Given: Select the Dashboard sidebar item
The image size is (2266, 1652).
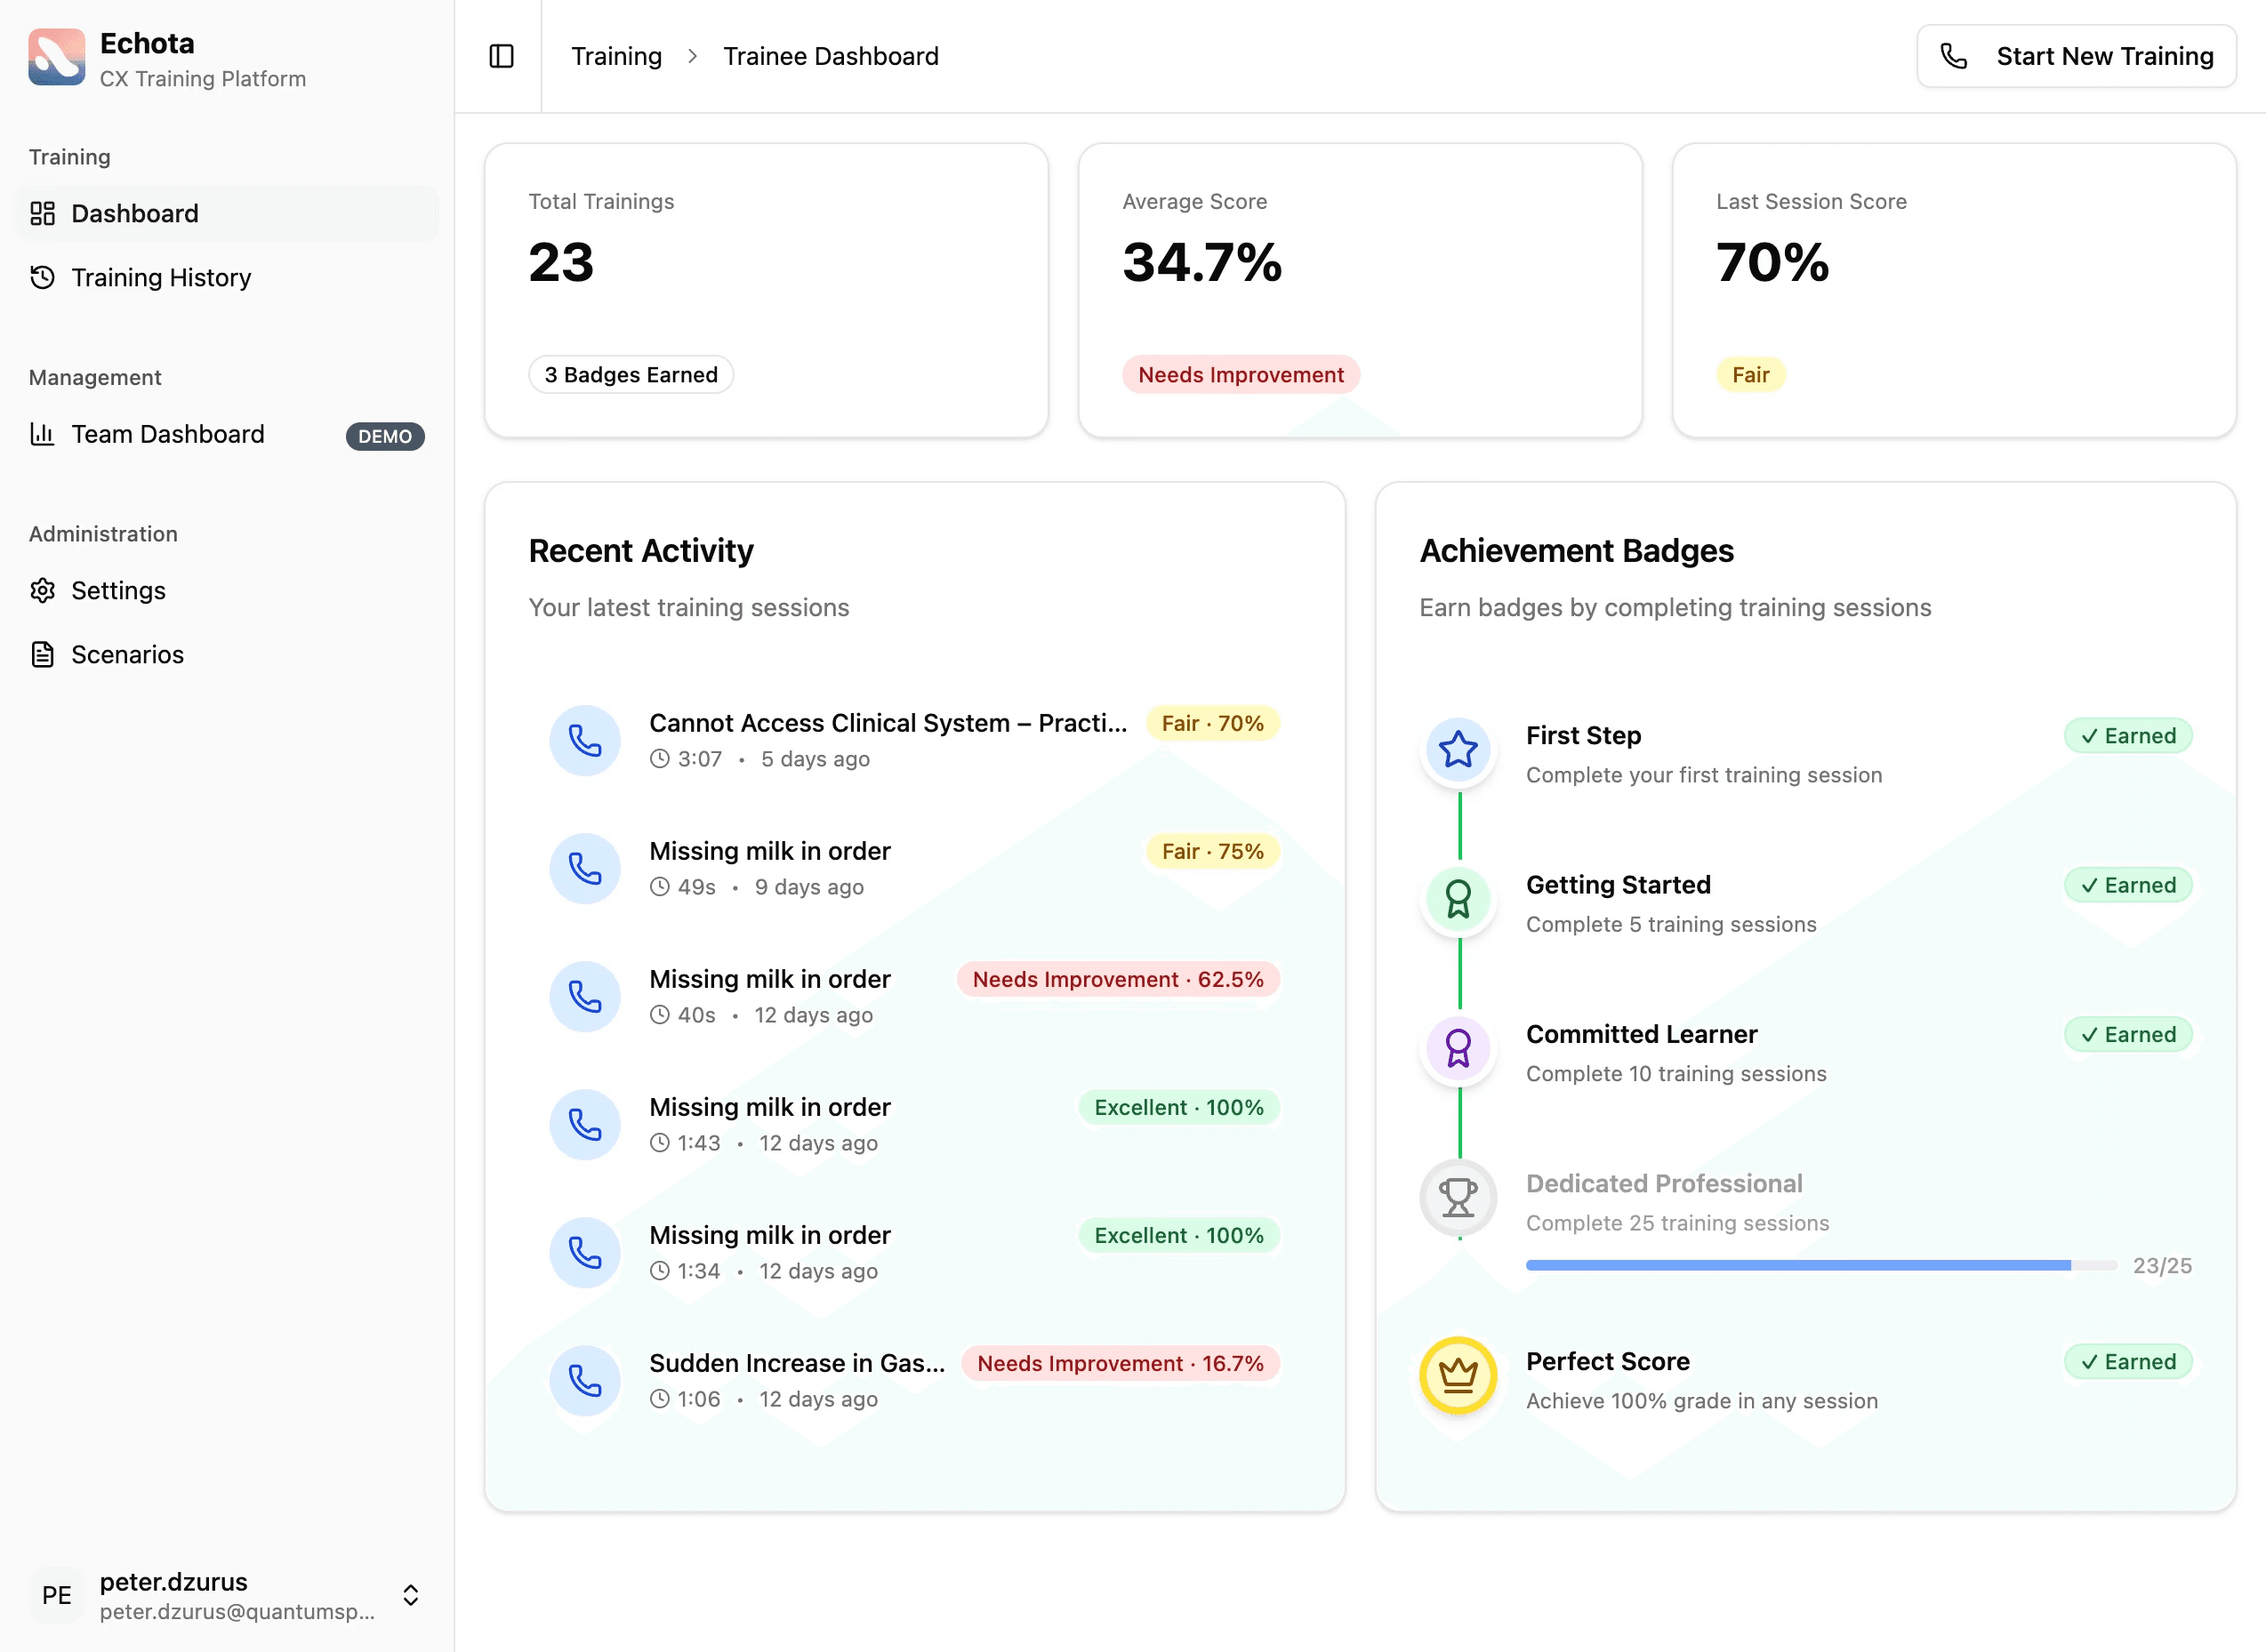Looking at the screenshot, I should tap(135, 213).
